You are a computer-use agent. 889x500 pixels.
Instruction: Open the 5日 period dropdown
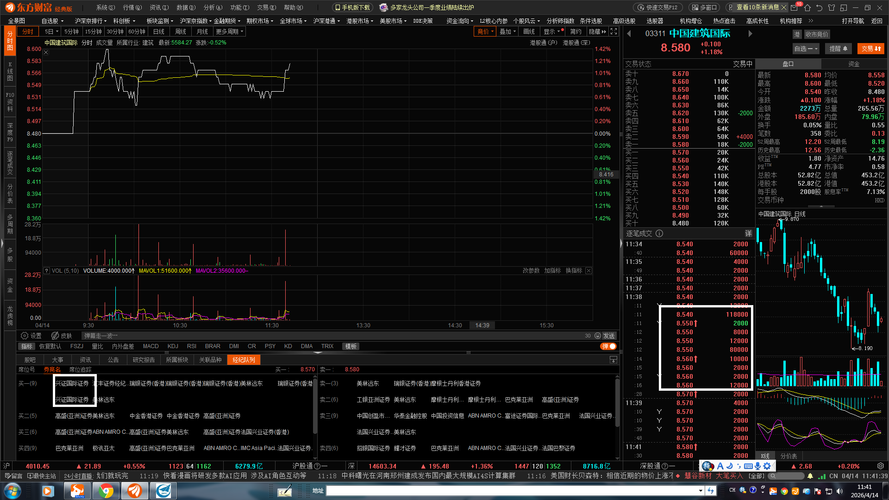tap(50, 32)
